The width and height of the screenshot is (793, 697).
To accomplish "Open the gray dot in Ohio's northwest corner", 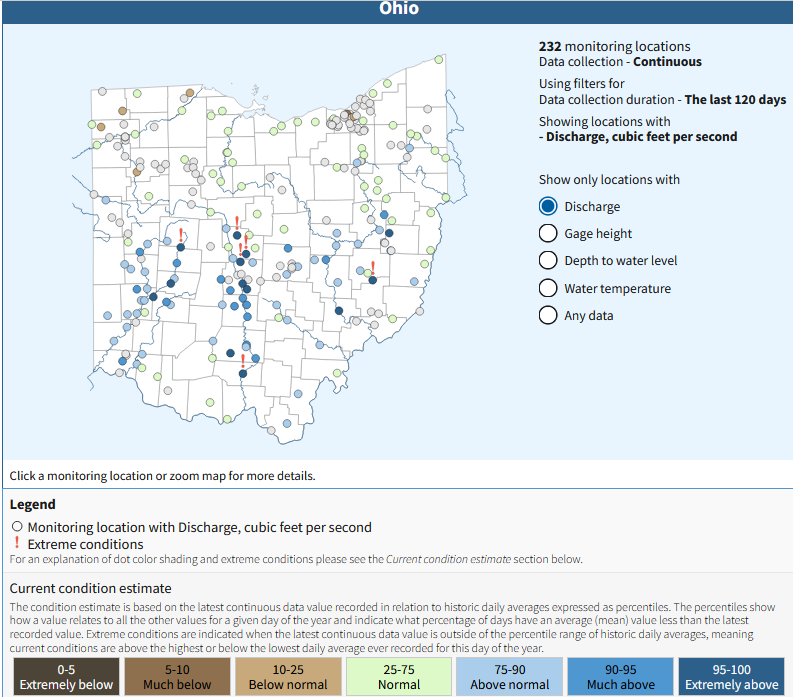I will pyautogui.click(x=102, y=92).
